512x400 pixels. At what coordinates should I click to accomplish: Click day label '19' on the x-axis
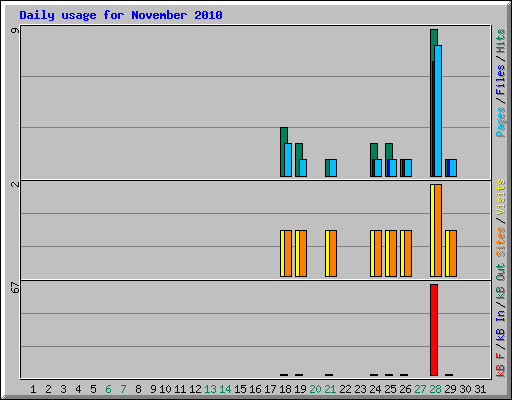click(x=300, y=389)
